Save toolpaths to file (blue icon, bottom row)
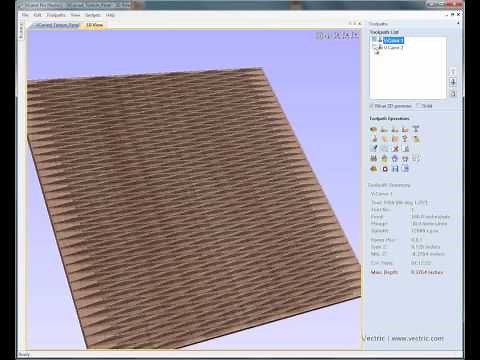 coord(395,169)
